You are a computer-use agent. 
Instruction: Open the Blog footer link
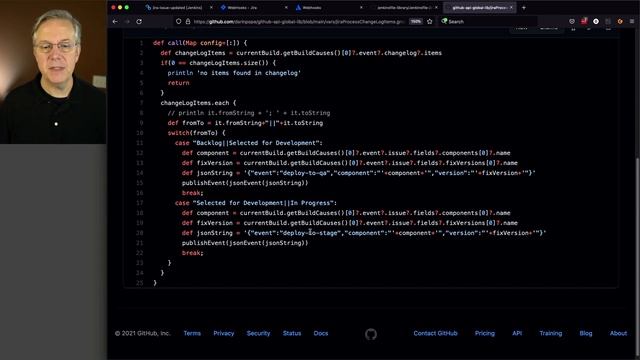[586, 333]
